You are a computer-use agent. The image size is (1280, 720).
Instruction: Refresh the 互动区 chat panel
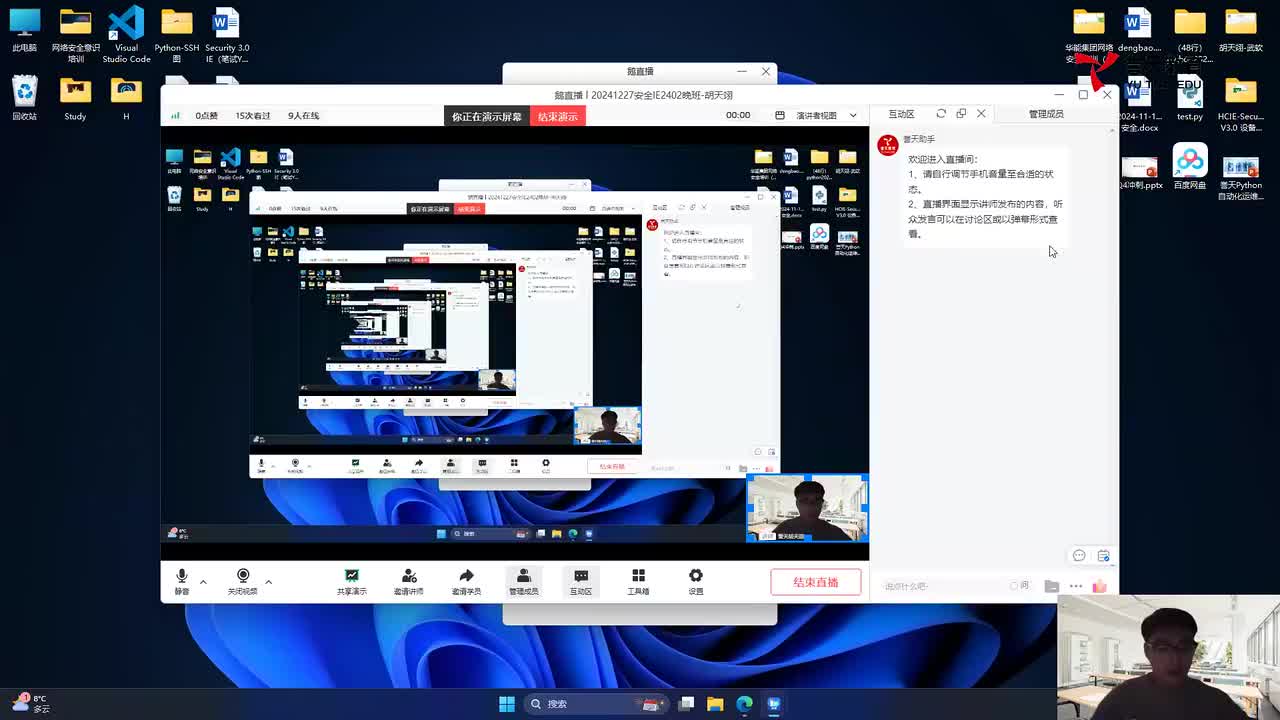[941, 114]
